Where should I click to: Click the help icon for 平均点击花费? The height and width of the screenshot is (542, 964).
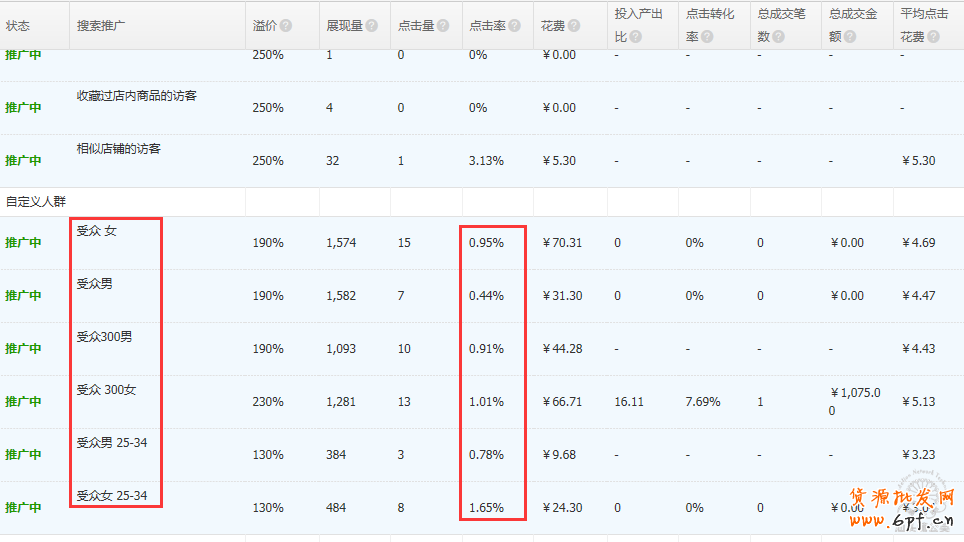(933, 37)
